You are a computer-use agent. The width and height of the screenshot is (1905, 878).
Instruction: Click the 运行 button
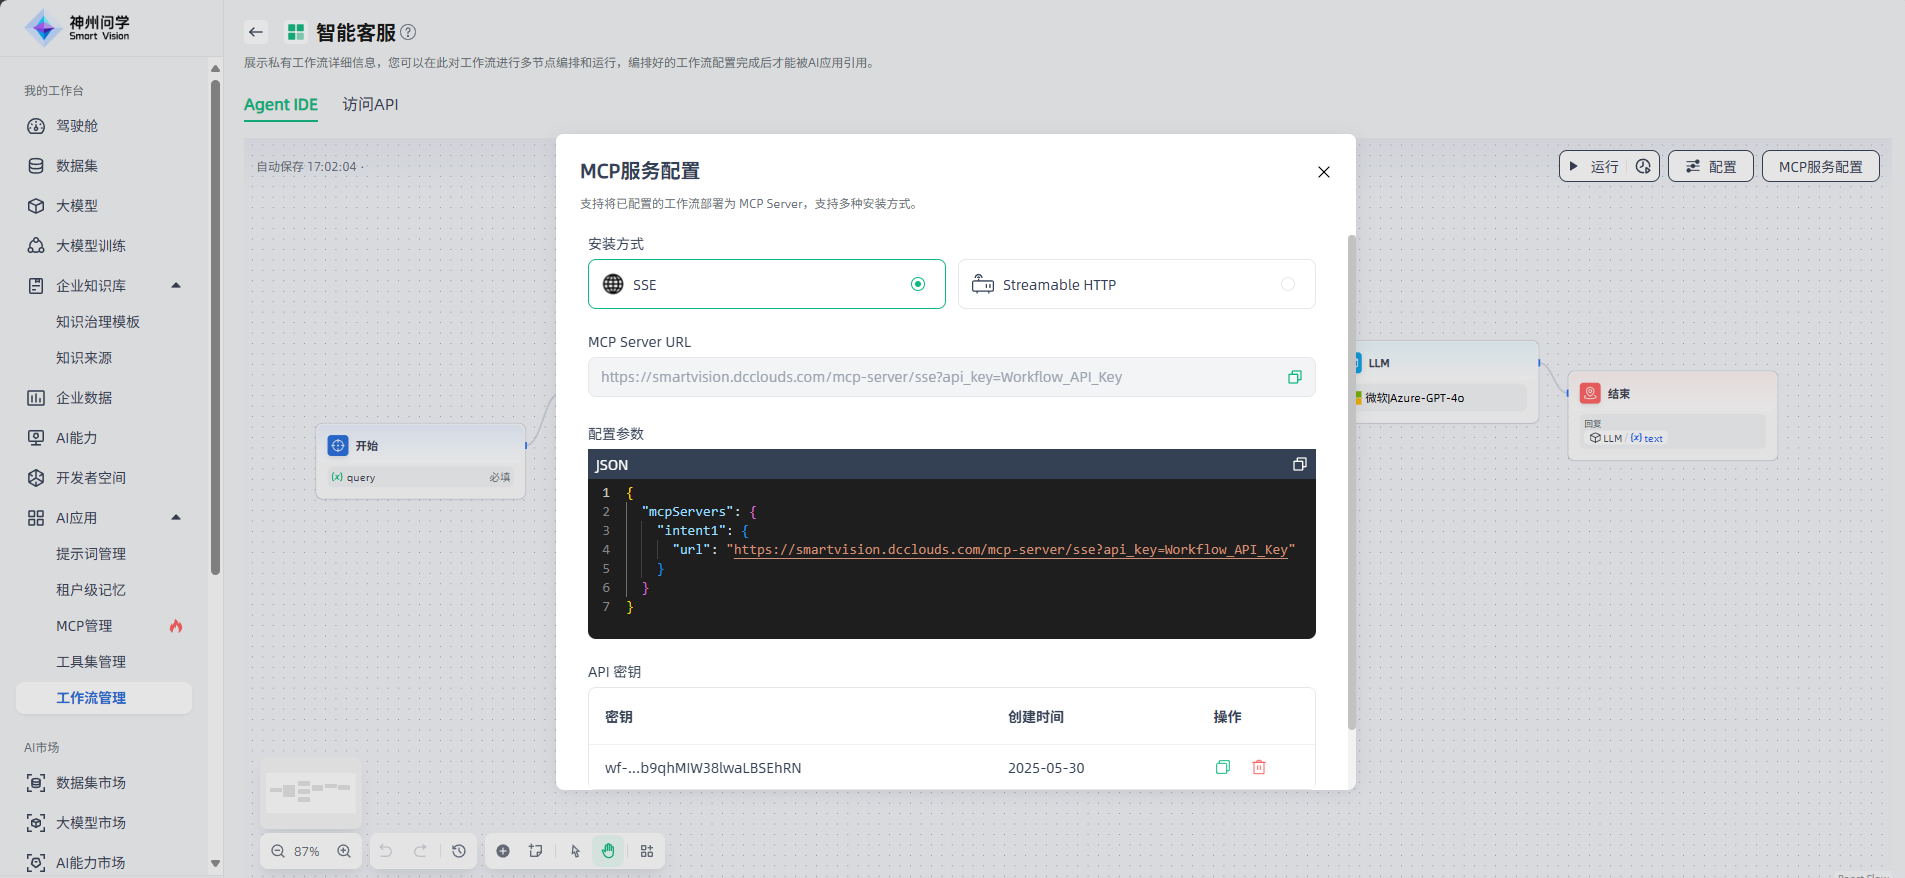[x=1594, y=166]
